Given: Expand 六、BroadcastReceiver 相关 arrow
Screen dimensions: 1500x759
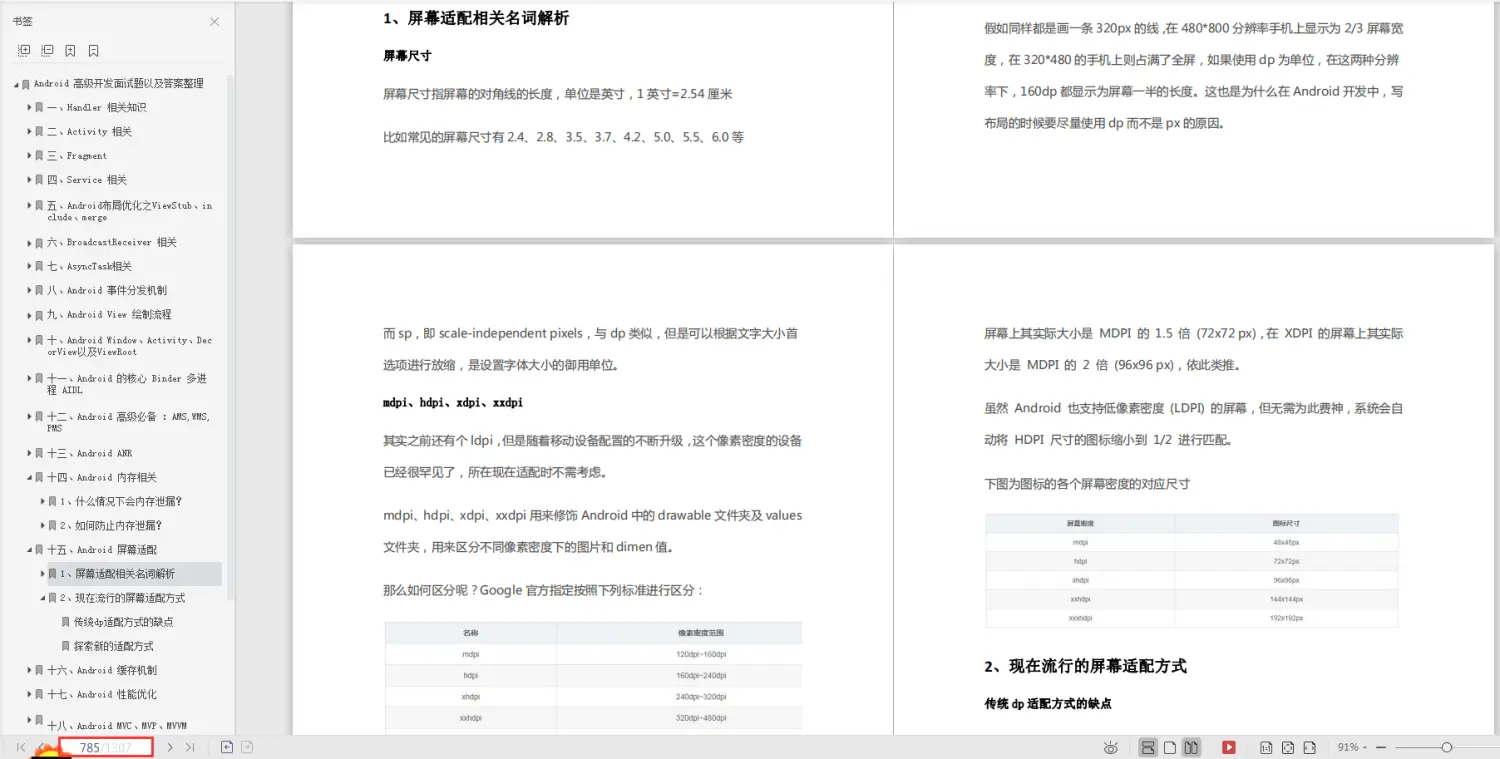Looking at the screenshot, I should (30, 242).
